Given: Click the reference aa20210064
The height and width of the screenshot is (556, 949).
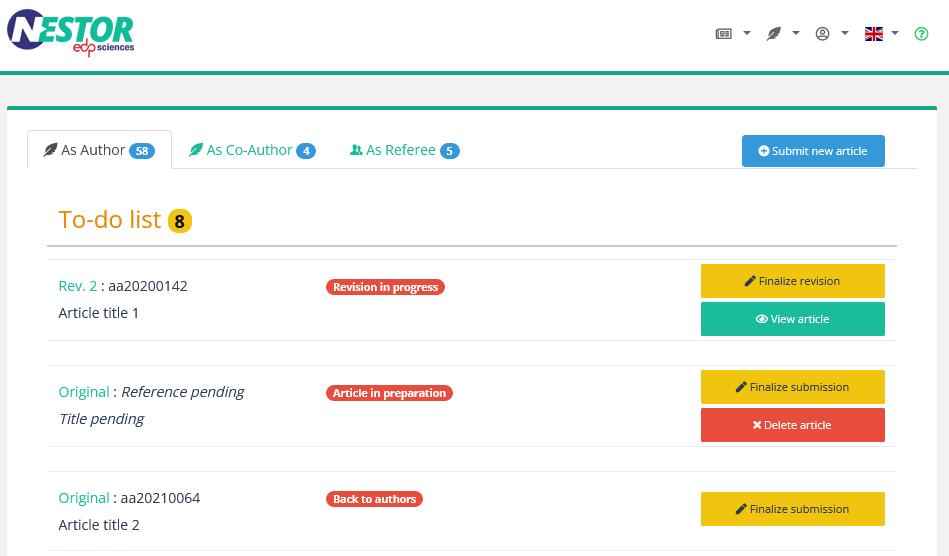Looking at the screenshot, I should (160, 498).
